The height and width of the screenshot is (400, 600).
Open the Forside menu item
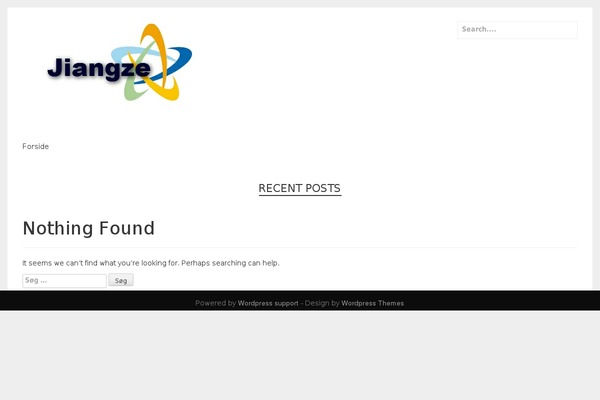(x=36, y=146)
